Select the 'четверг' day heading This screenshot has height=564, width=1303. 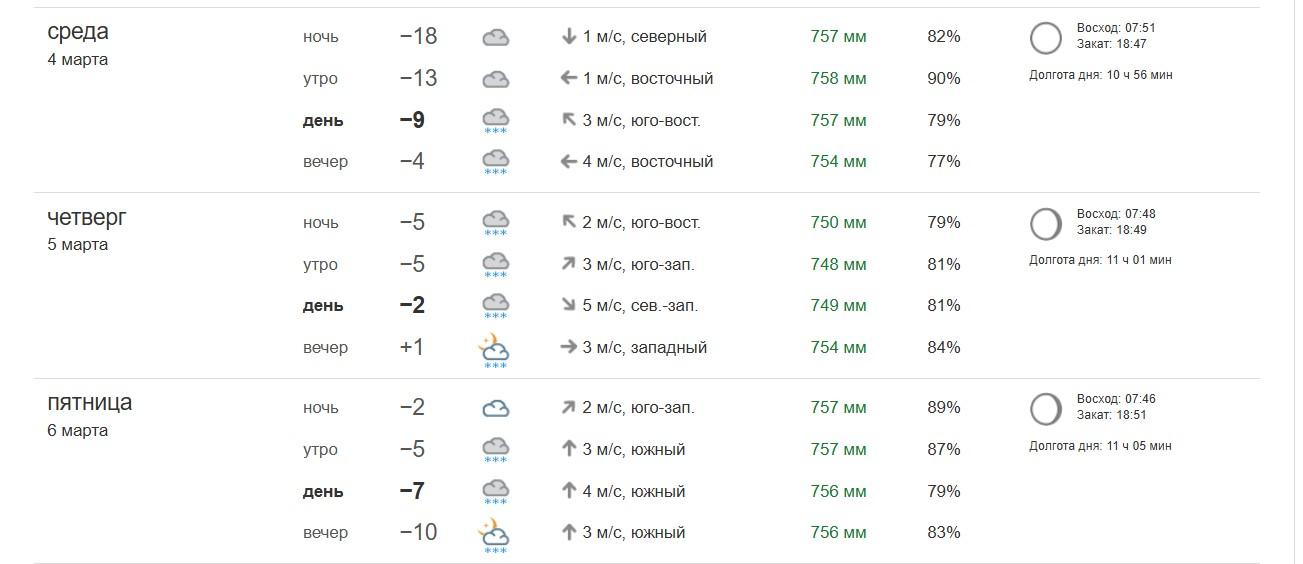[87, 217]
